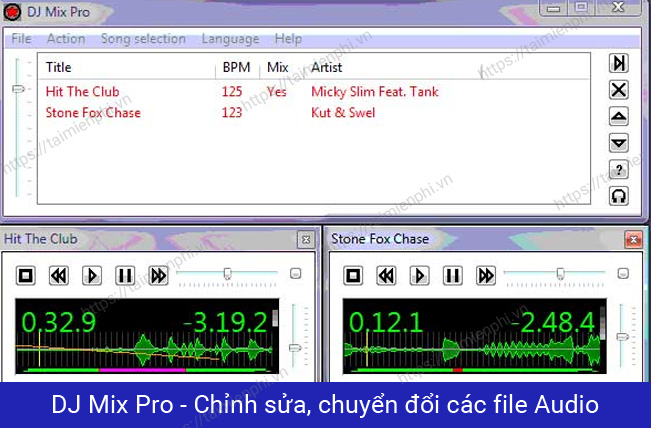Fast forward the Stone Fox Chase deck
The height and width of the screenshot is (428, 651).
pos(486,276)
